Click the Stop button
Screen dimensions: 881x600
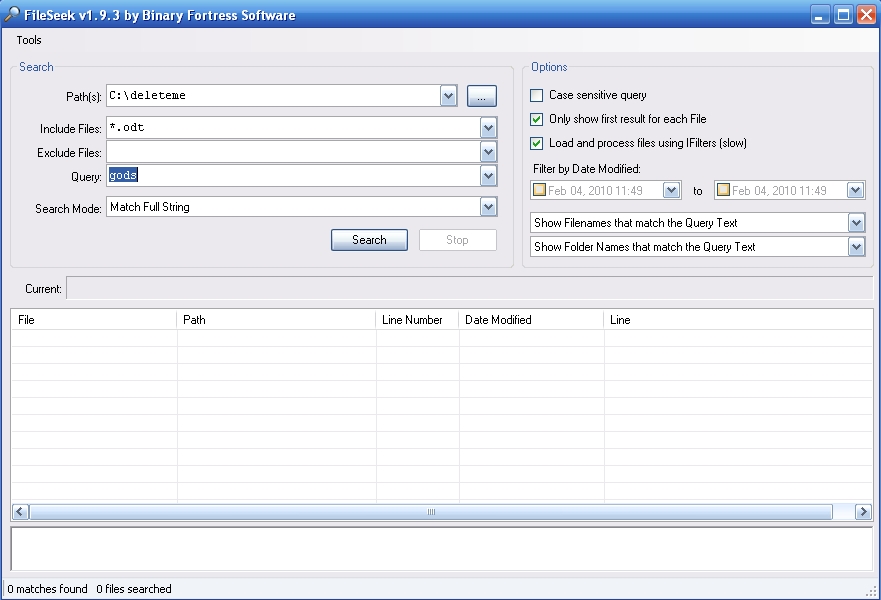point(457,240)
